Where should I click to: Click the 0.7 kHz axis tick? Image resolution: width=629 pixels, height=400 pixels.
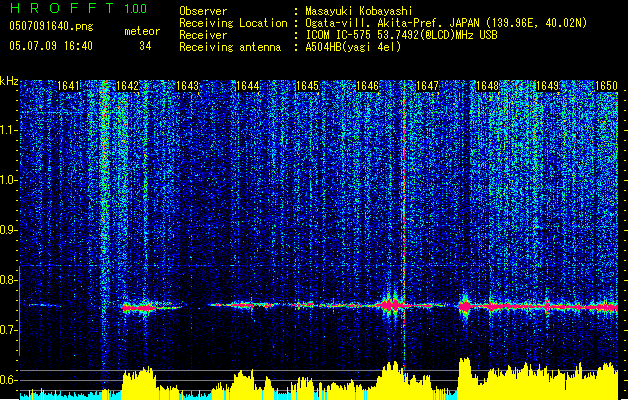pyautogui.click(x=9, y=330)
